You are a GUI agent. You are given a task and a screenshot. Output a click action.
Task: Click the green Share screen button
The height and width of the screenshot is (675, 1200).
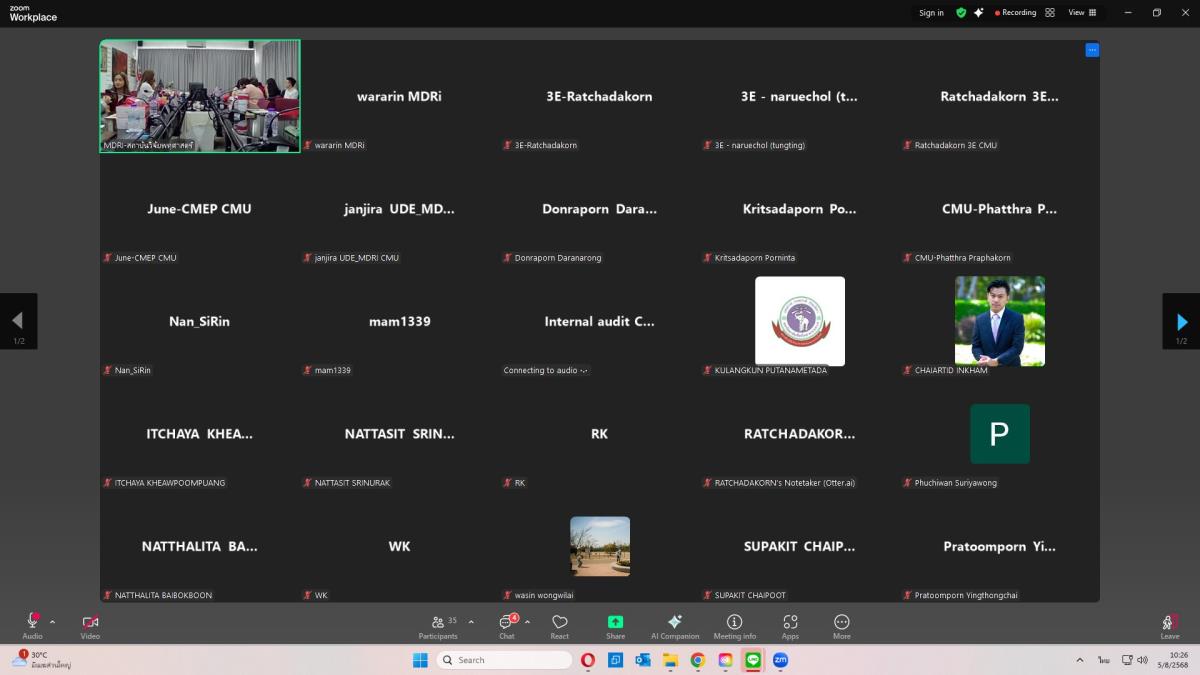(x=615, y=626)
